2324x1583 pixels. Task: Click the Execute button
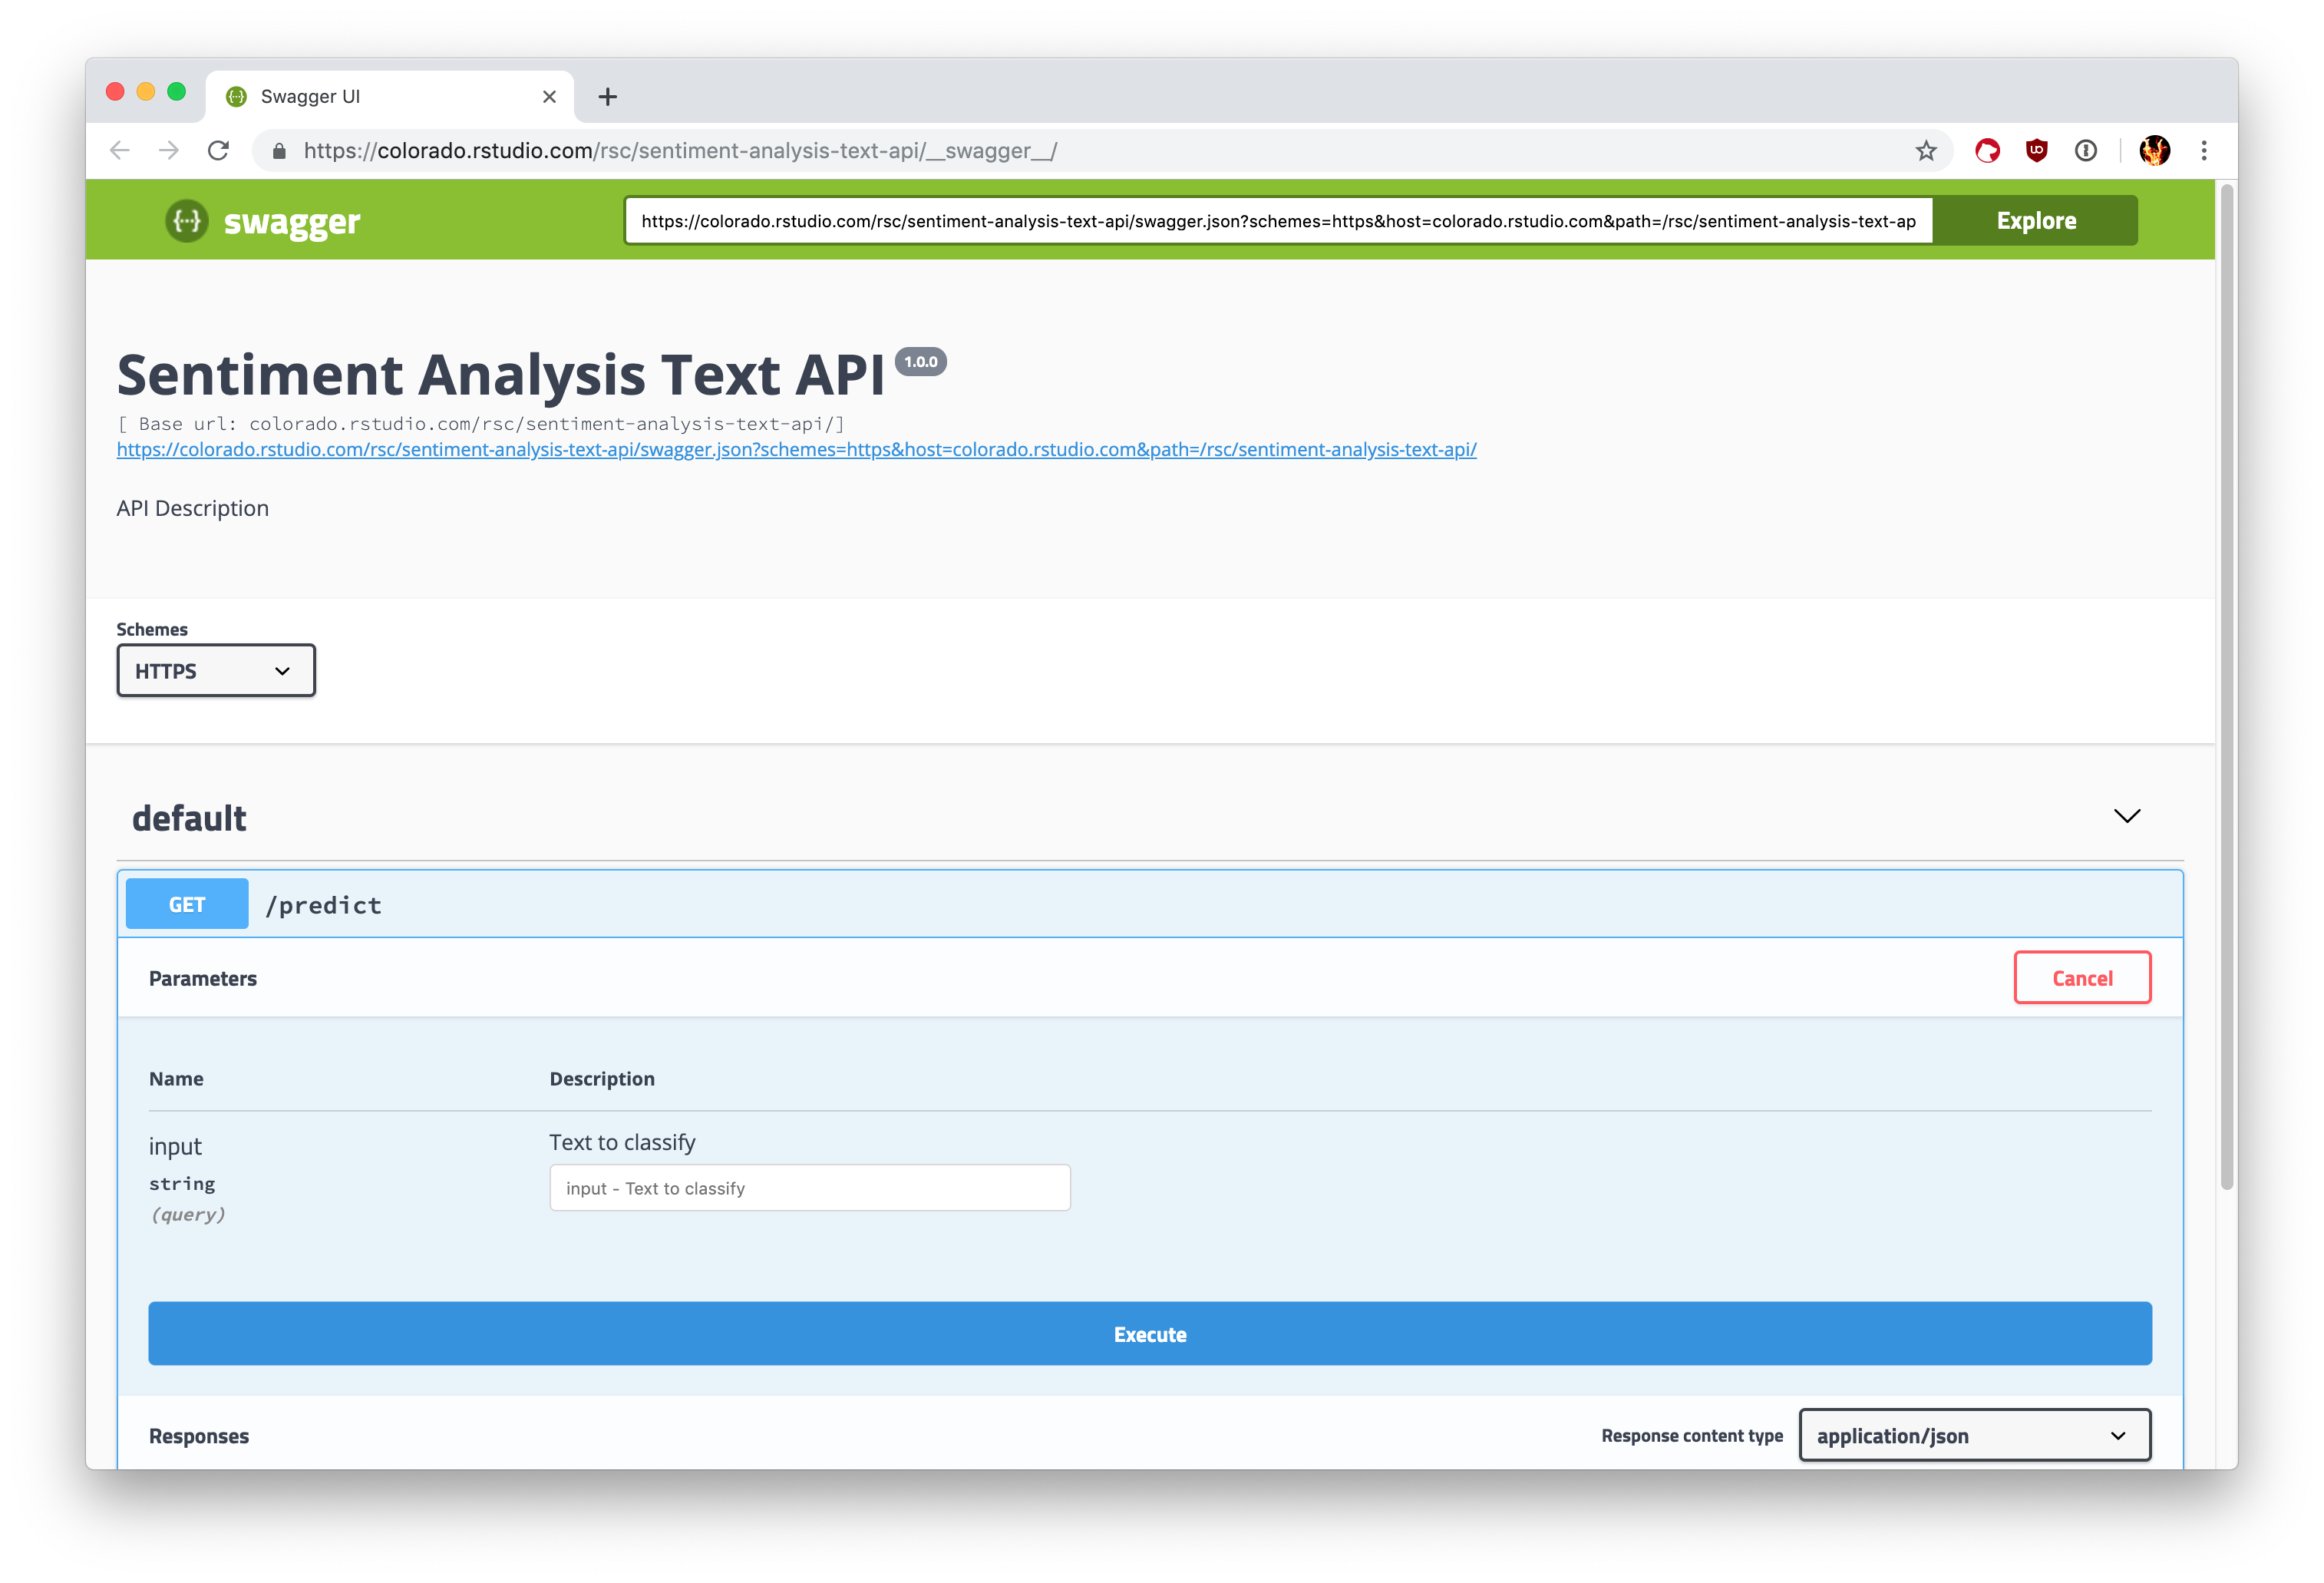click(1150, 1333)
